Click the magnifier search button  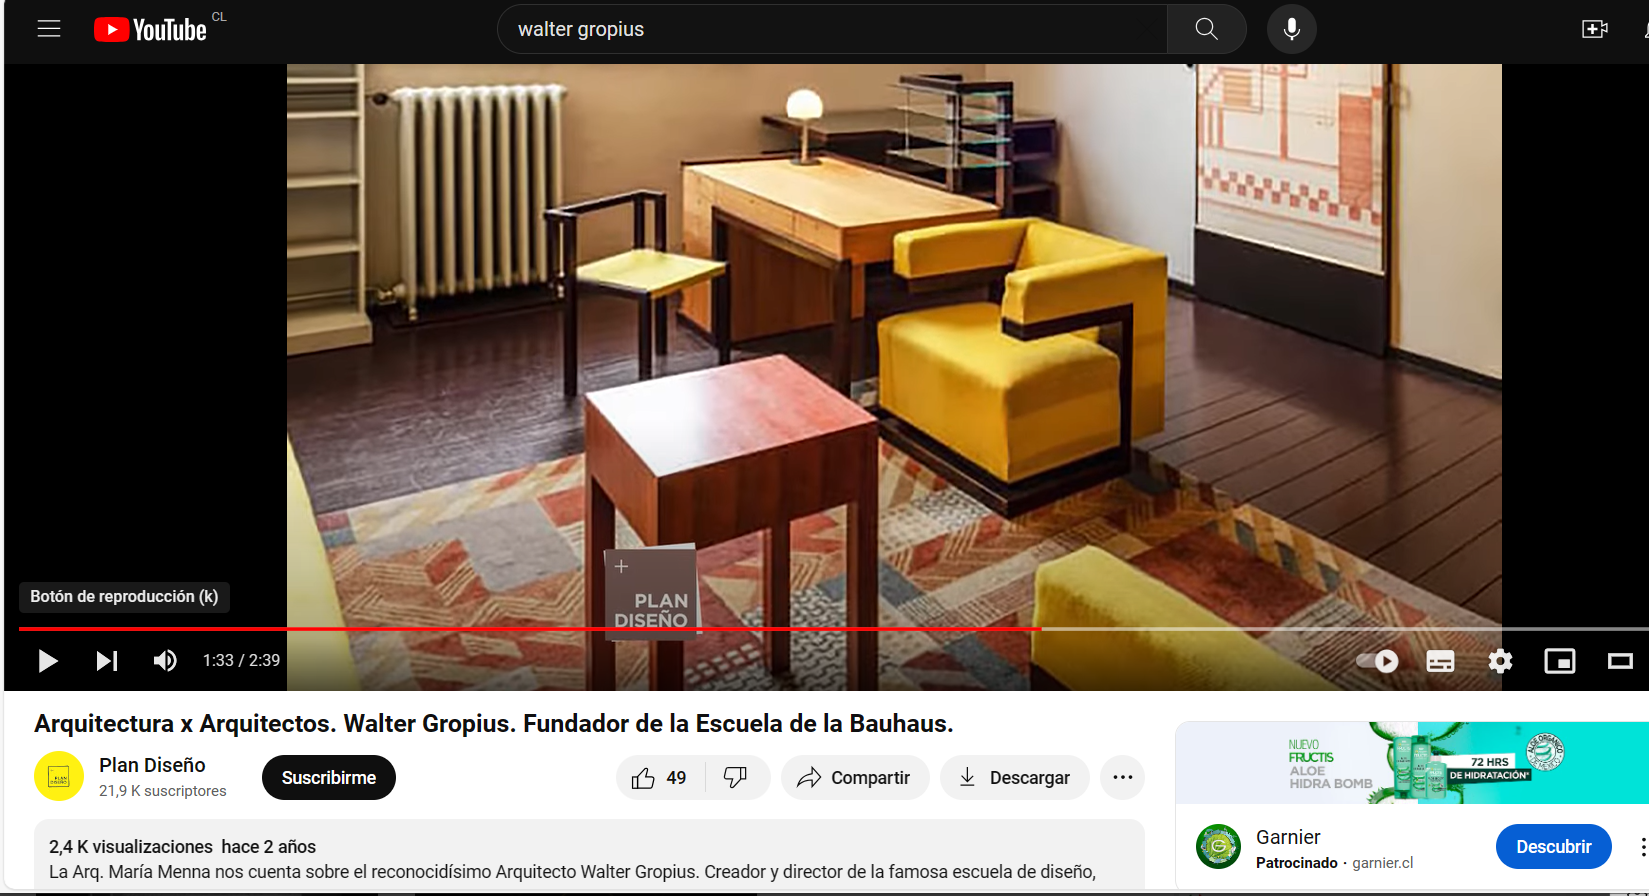[1207, 29]
